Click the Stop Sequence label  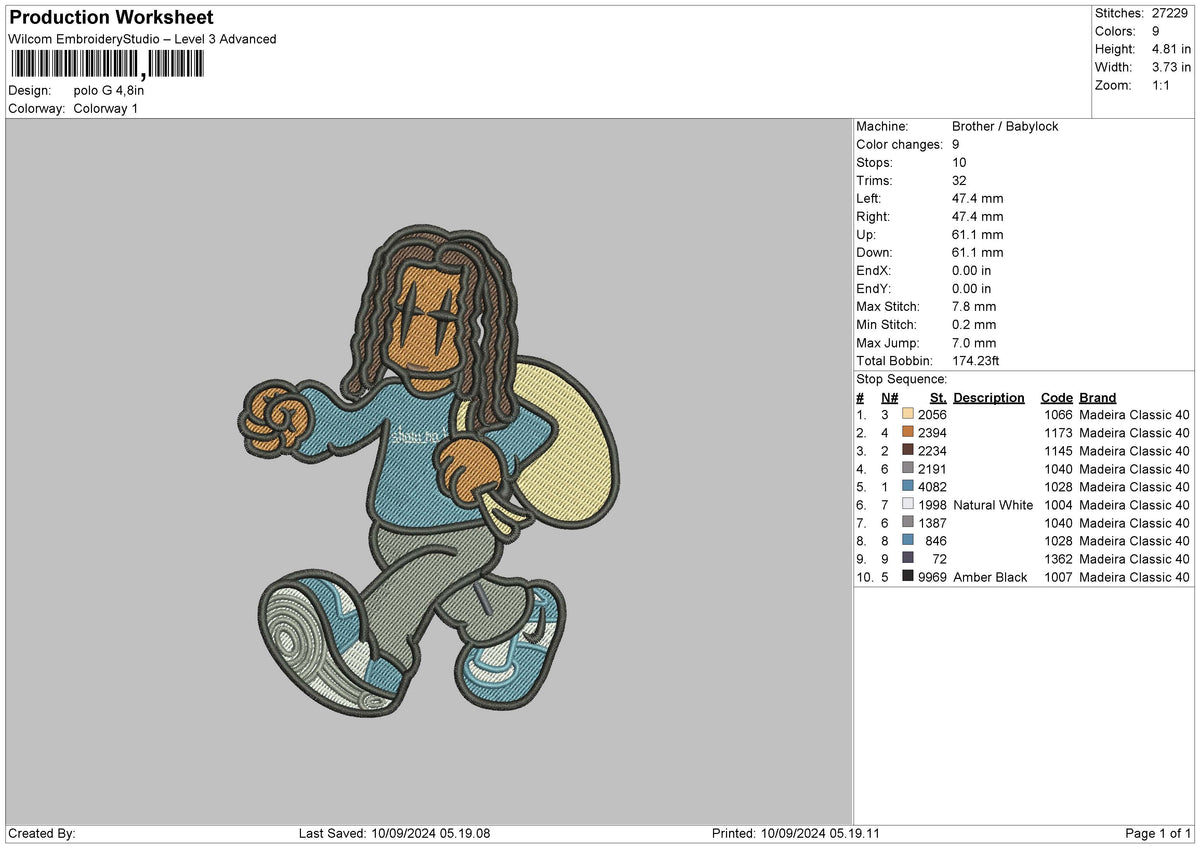click(901, 379)
